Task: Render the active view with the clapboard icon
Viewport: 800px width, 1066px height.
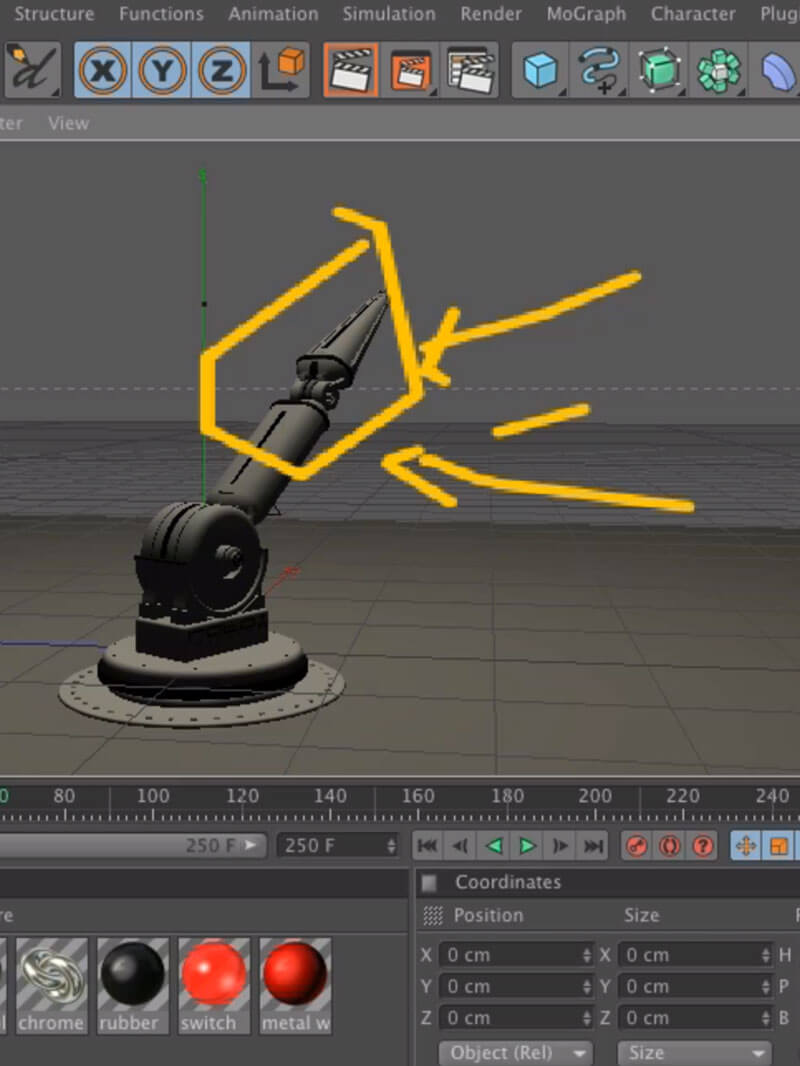Action: click(351, 69)
